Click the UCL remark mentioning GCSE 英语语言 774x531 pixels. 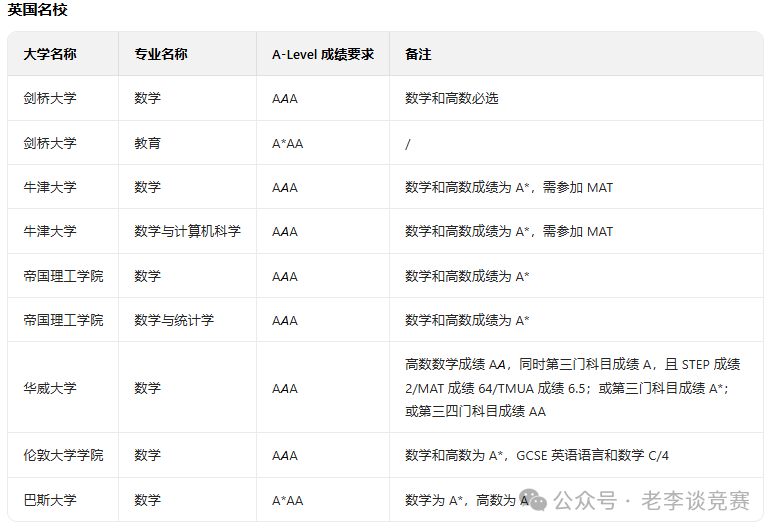(537, 455)
